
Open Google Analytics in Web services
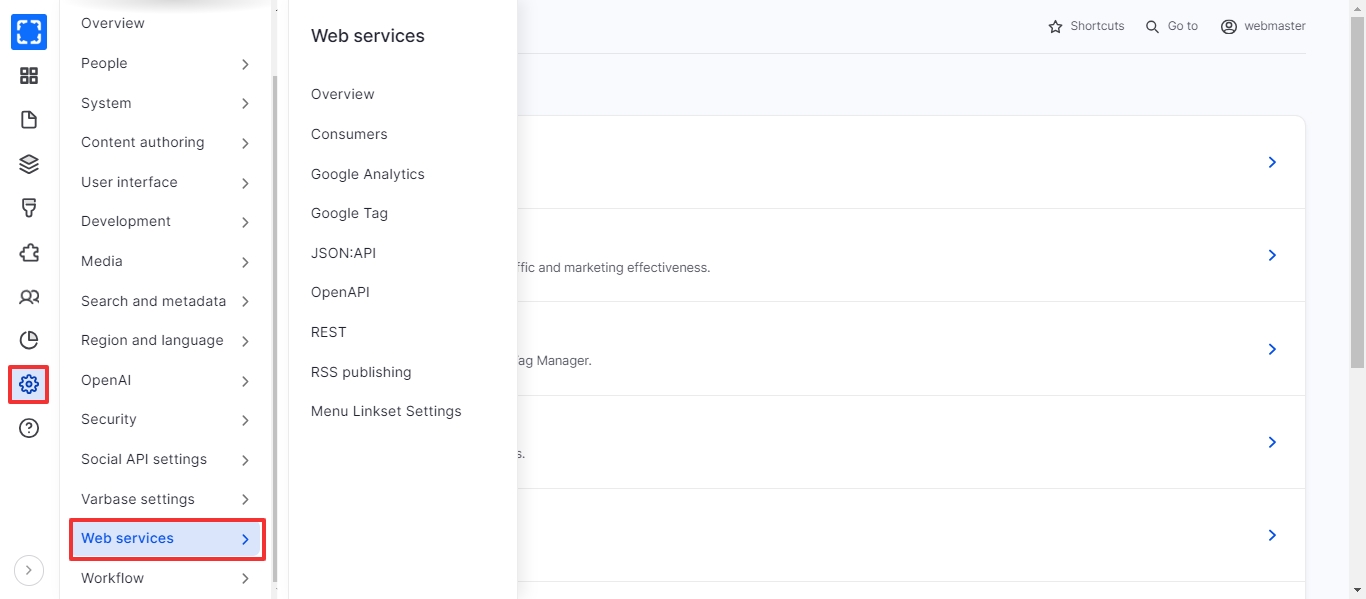[367, 174]
